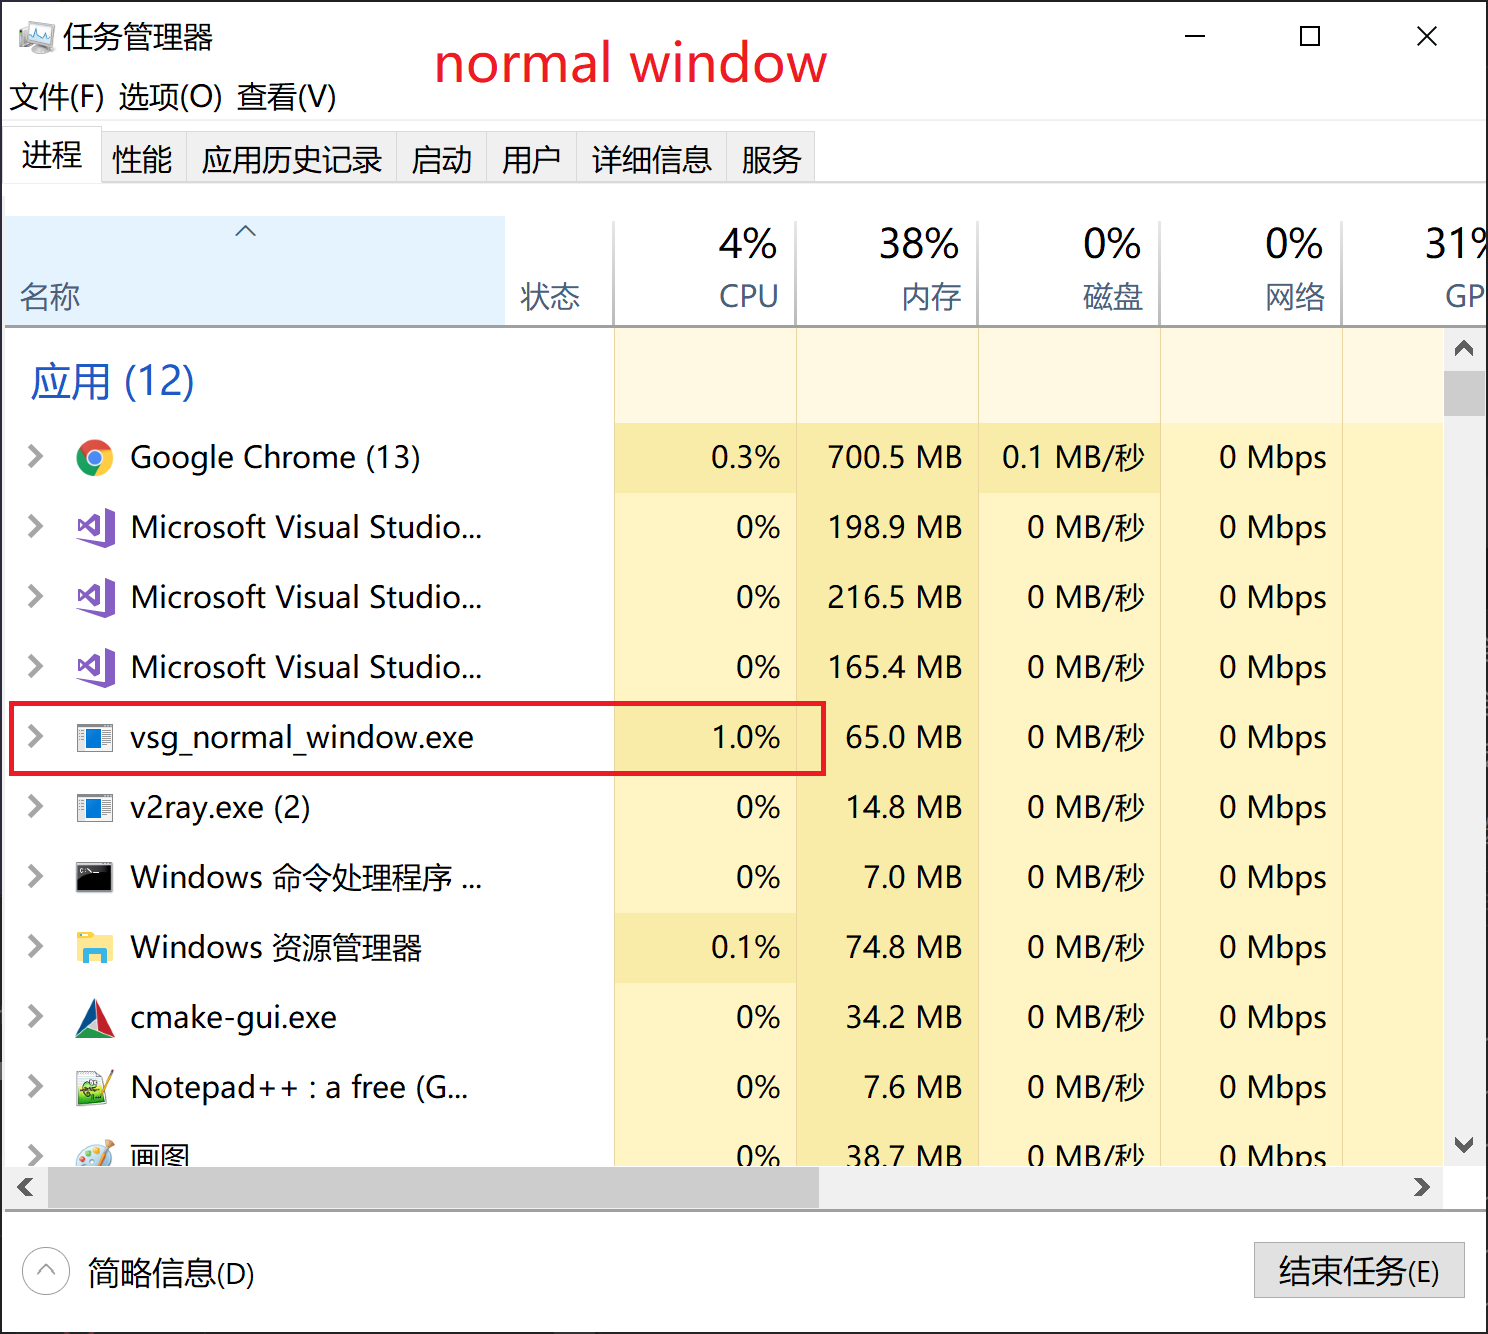Open the 查看(V) menu
The height and width of the screenshot is (1334, 1488).
[285, 98]
